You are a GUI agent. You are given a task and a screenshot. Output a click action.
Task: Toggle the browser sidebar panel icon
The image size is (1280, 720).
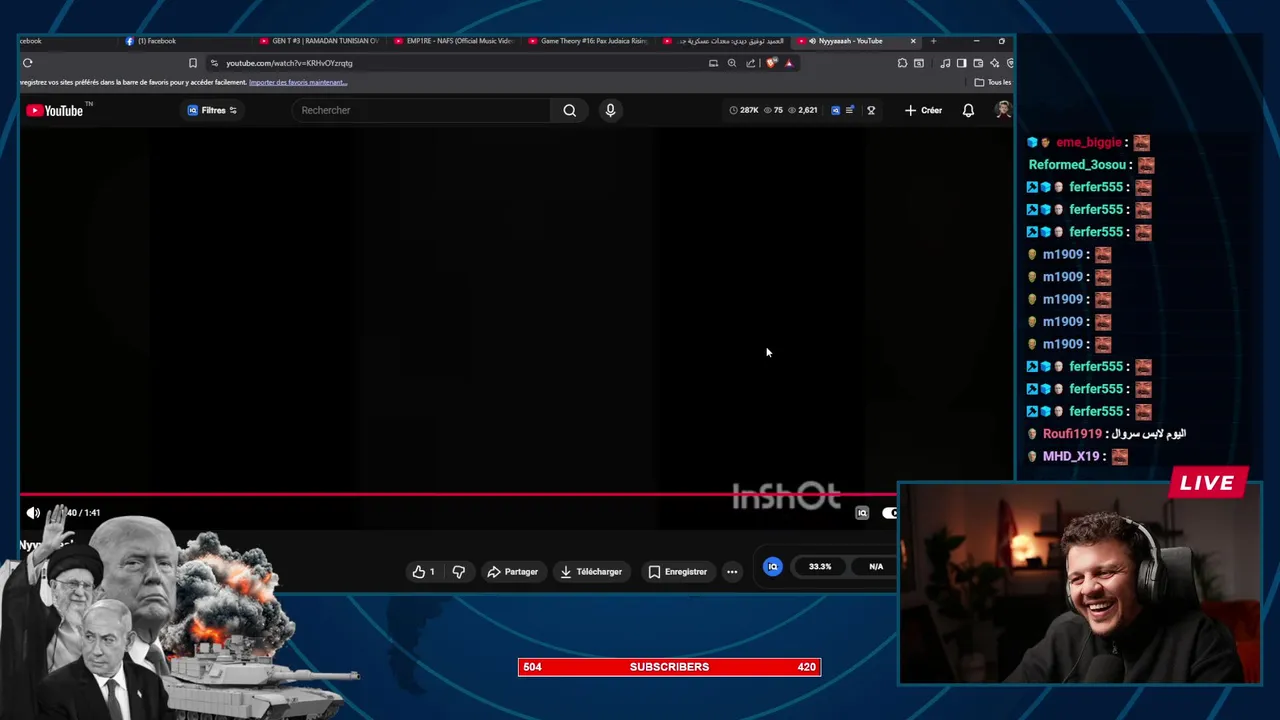tap(961, 63)
